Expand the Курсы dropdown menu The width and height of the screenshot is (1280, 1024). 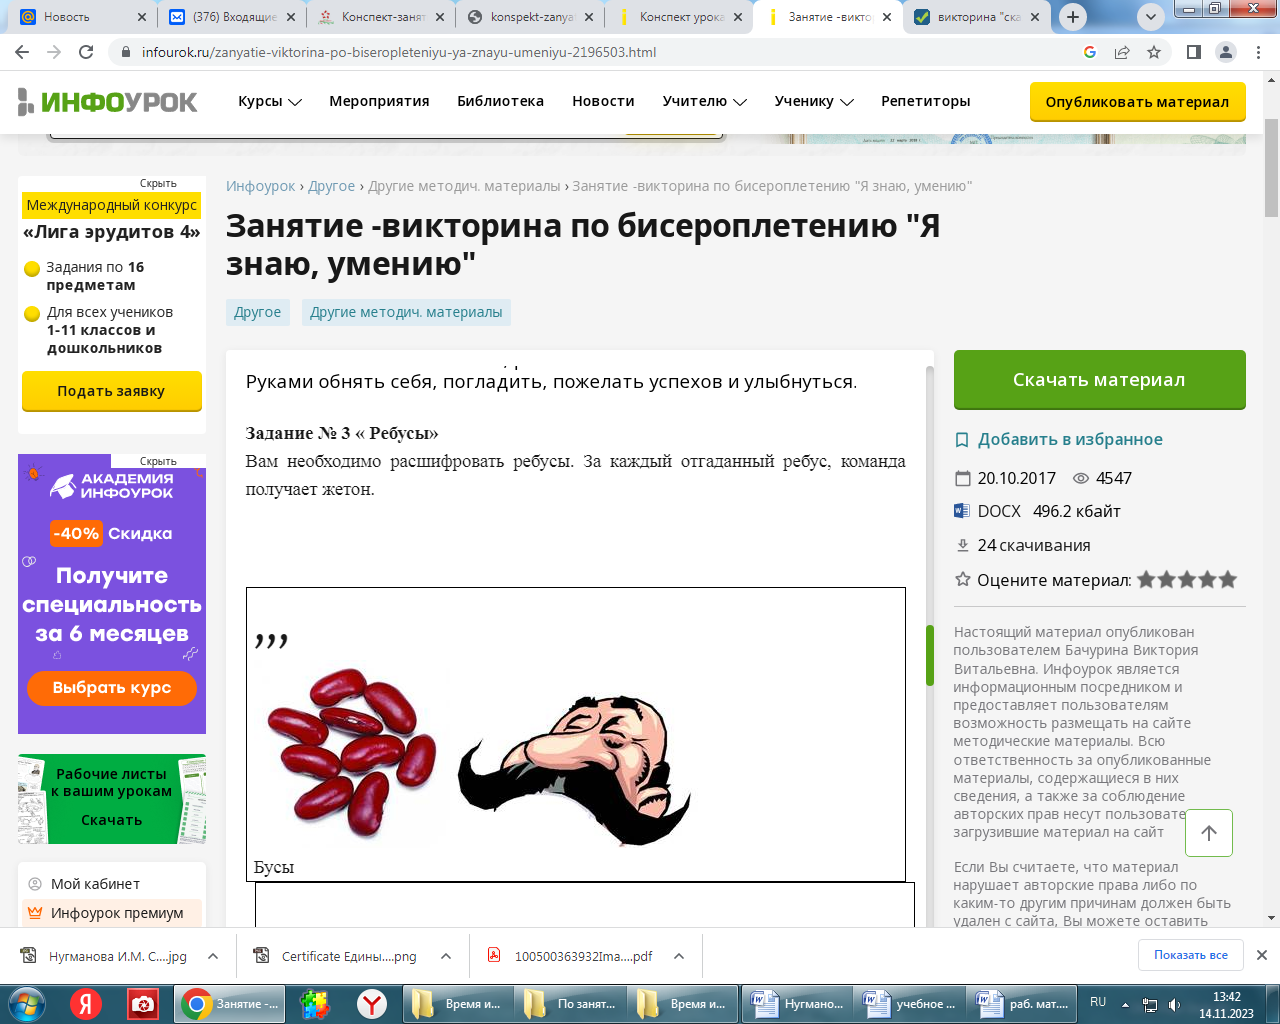269,101
